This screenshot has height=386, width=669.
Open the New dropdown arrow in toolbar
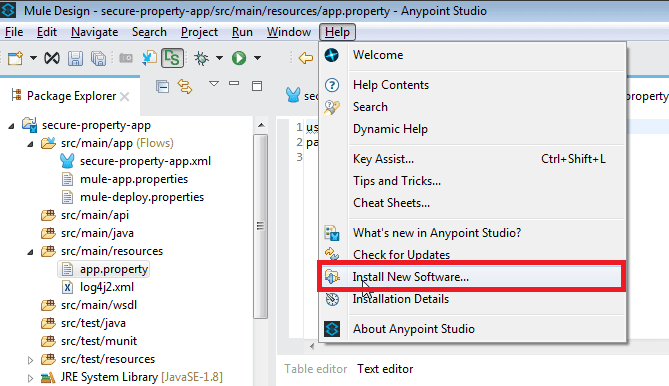(33, 58)
